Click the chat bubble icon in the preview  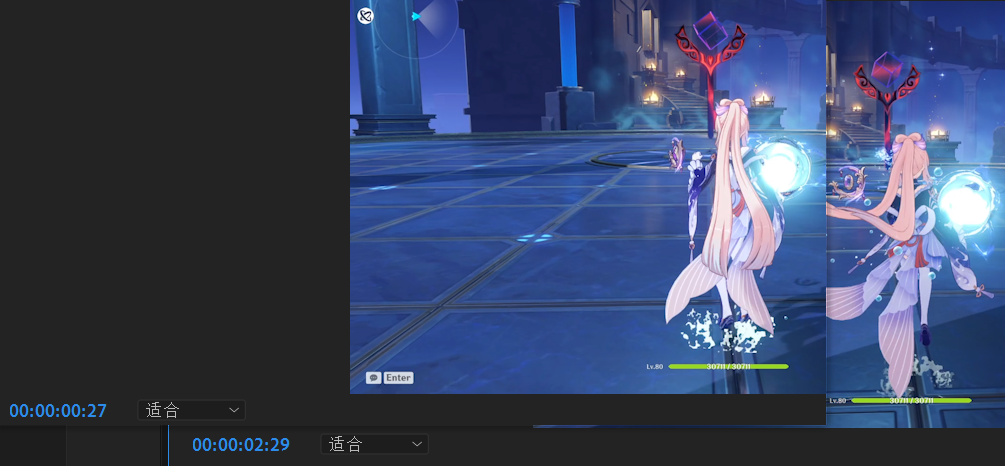pyautogui.click(x=374, y=378)
